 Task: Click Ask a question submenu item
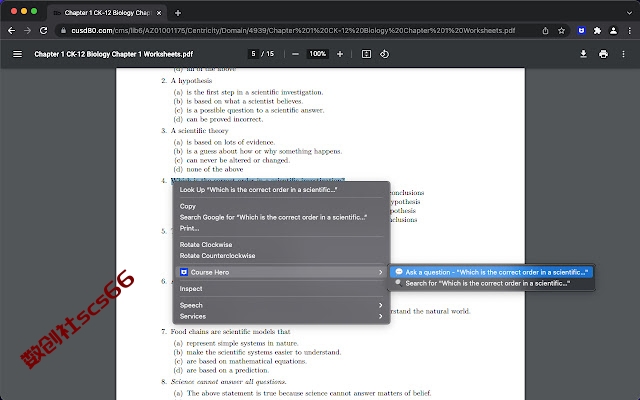[x=491, y=272]
